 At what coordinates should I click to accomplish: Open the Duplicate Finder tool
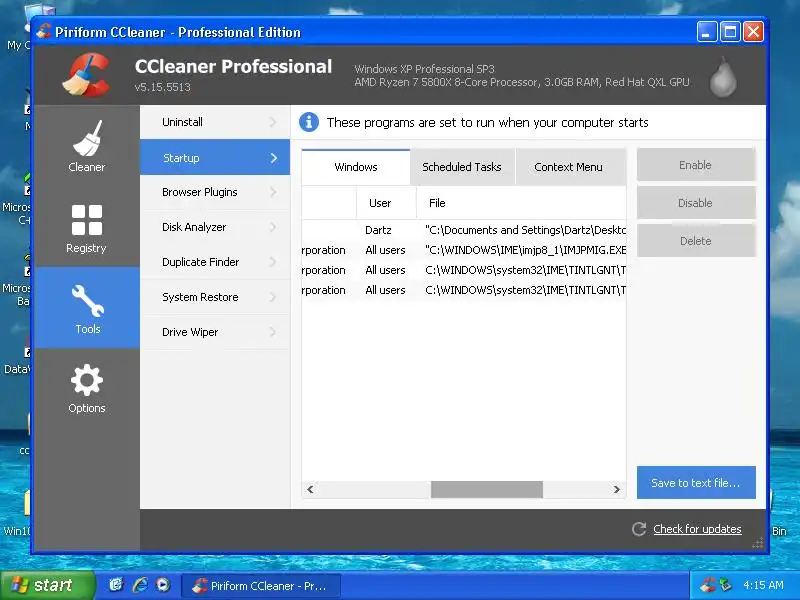pyautogui.click(x=215, y=262)
